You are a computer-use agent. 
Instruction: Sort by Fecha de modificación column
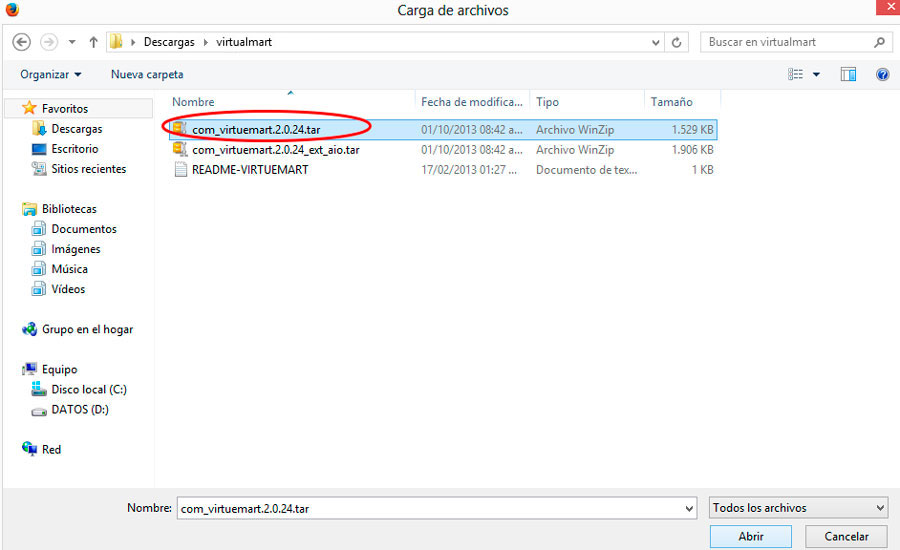pos(471,102)
